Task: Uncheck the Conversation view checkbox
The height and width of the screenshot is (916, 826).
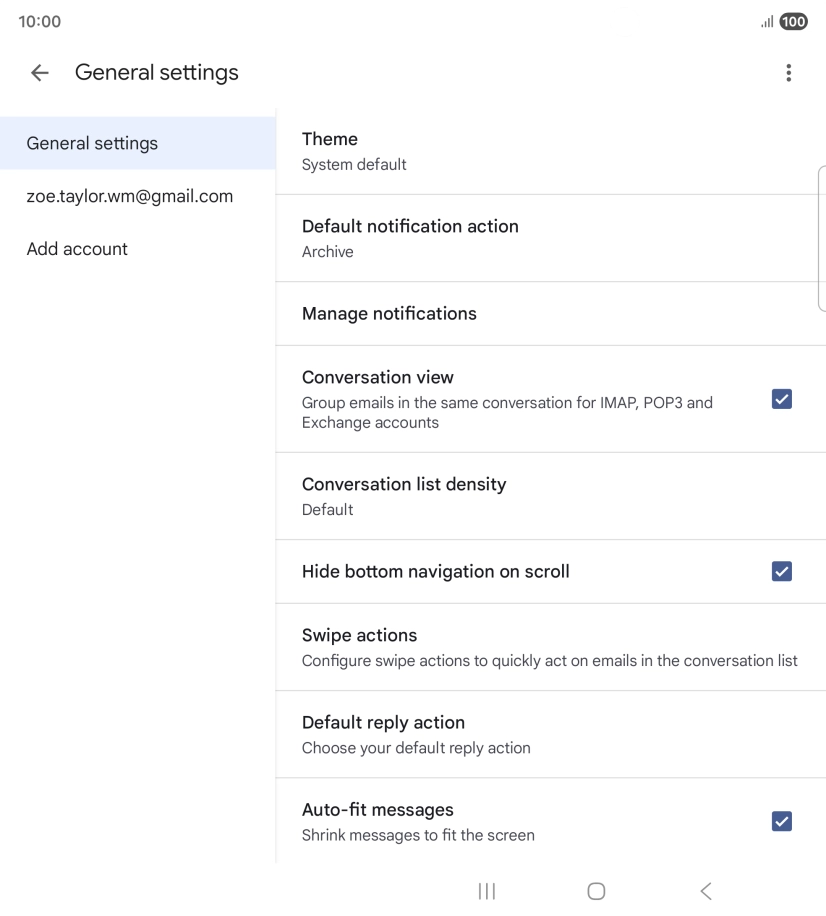Action: click(x=781, y=399)
